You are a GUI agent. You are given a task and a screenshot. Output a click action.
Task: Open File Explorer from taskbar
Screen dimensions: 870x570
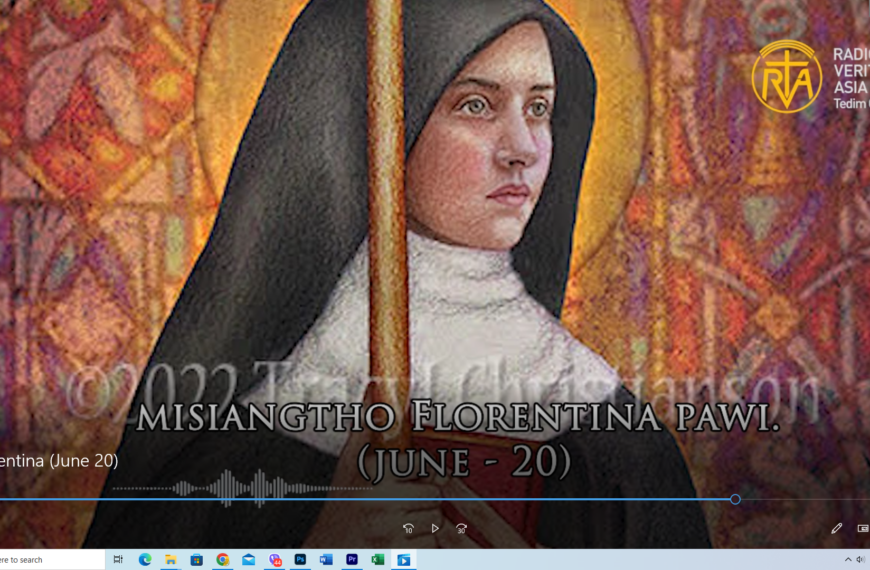click(x=170, y=559)
